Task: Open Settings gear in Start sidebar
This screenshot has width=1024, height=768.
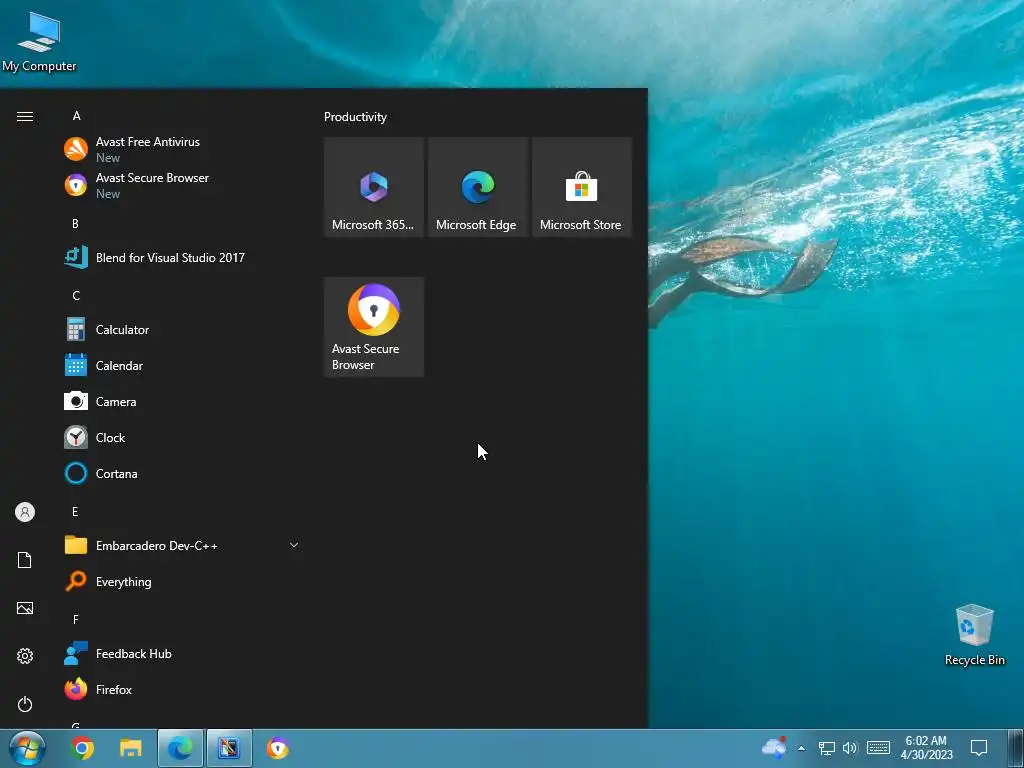Action: [x=25, y=656]
